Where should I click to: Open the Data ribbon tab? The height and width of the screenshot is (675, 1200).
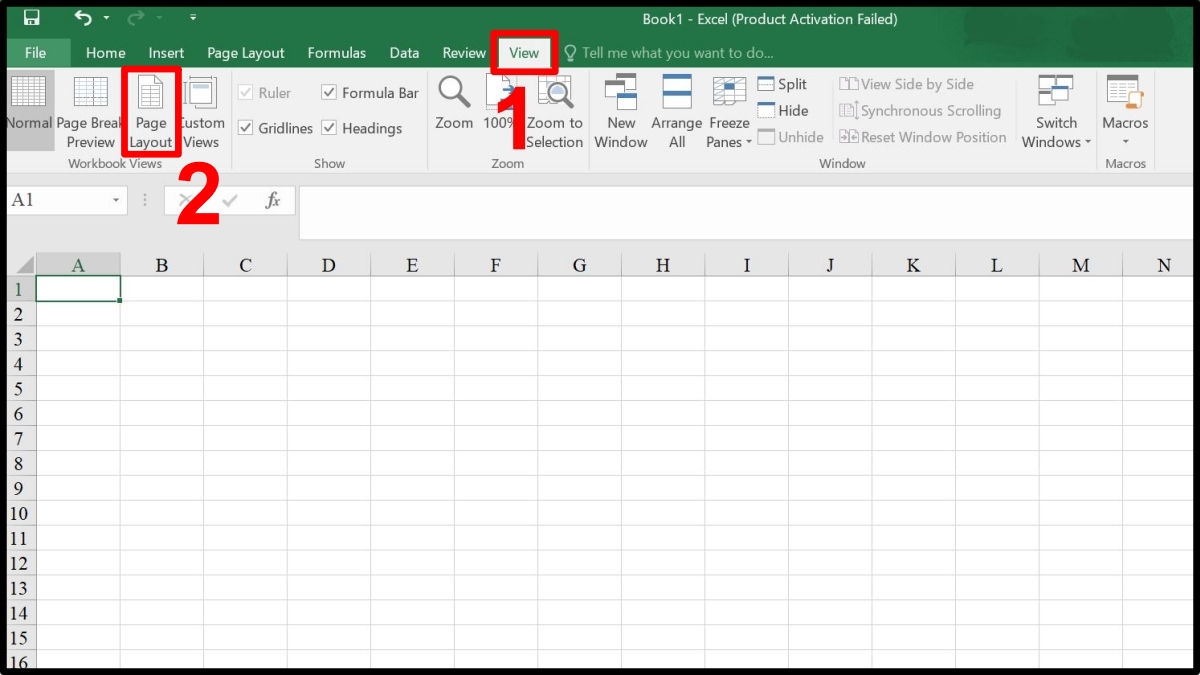pyautogui.click(x=404, y=52)
